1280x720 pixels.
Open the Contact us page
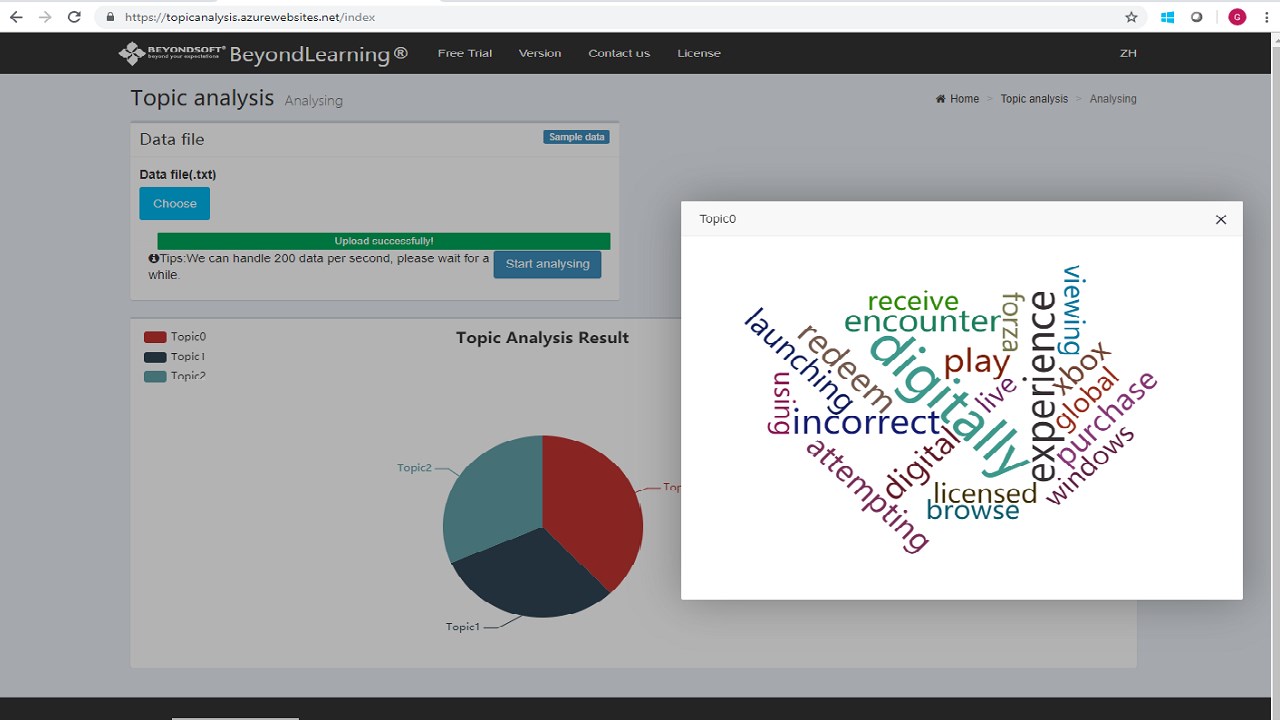click(619, 53)
